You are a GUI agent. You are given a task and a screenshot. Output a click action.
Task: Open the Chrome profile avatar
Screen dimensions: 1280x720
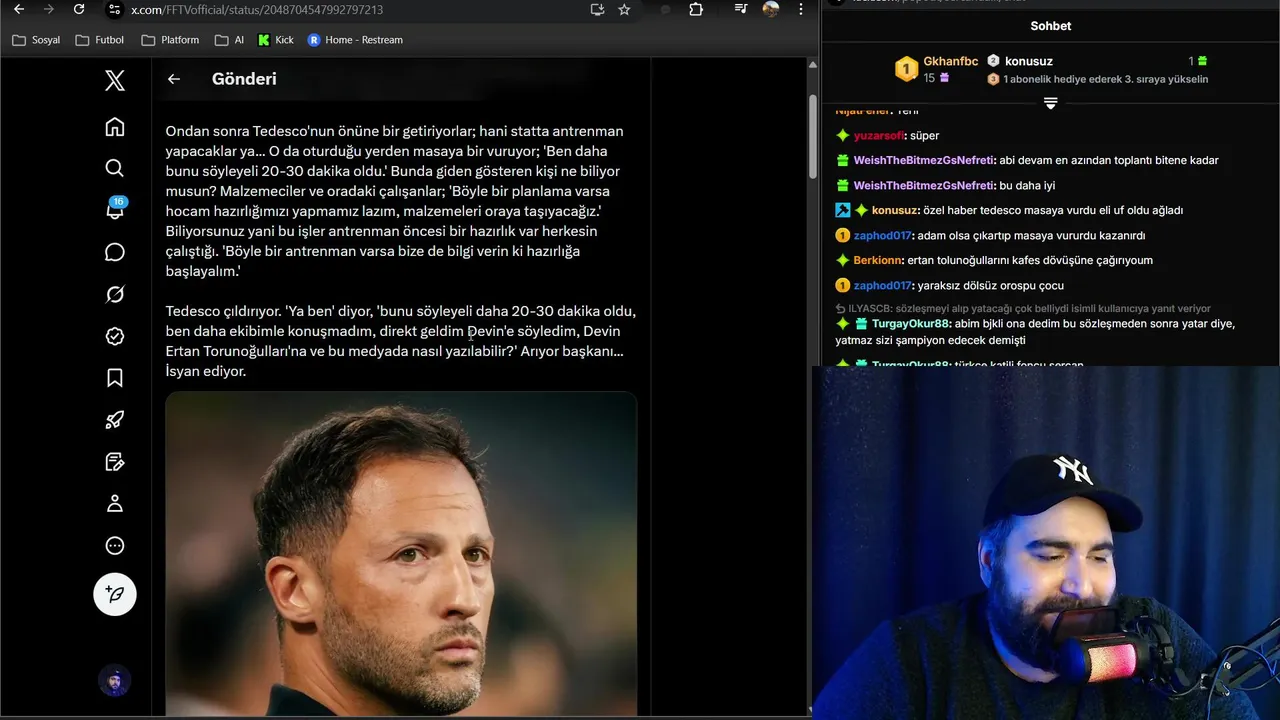click(x=771, y=9)
